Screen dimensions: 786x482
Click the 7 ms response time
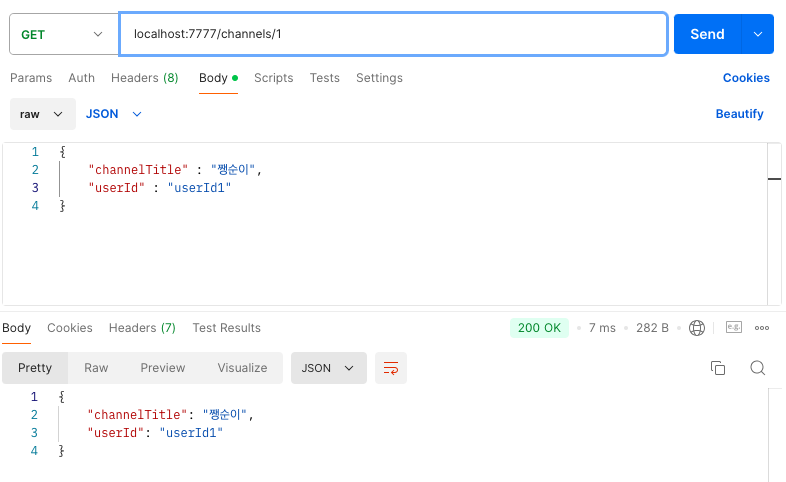click(x=602, y=328)
